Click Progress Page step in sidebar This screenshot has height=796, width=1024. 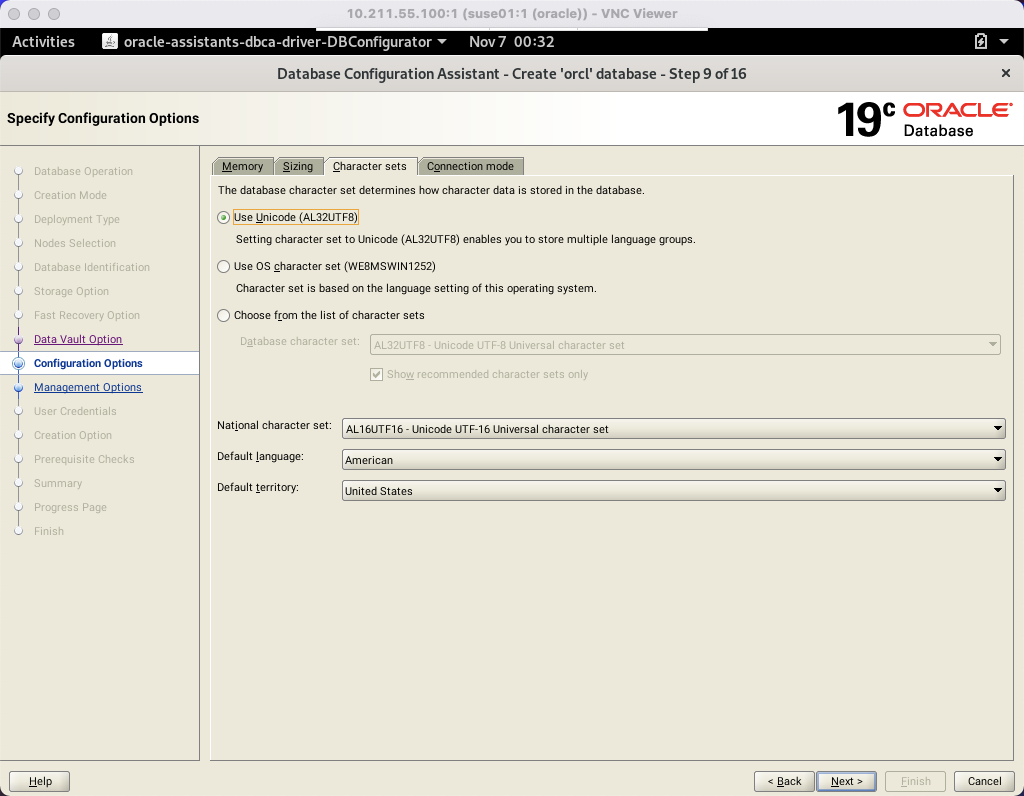(71, 507)
